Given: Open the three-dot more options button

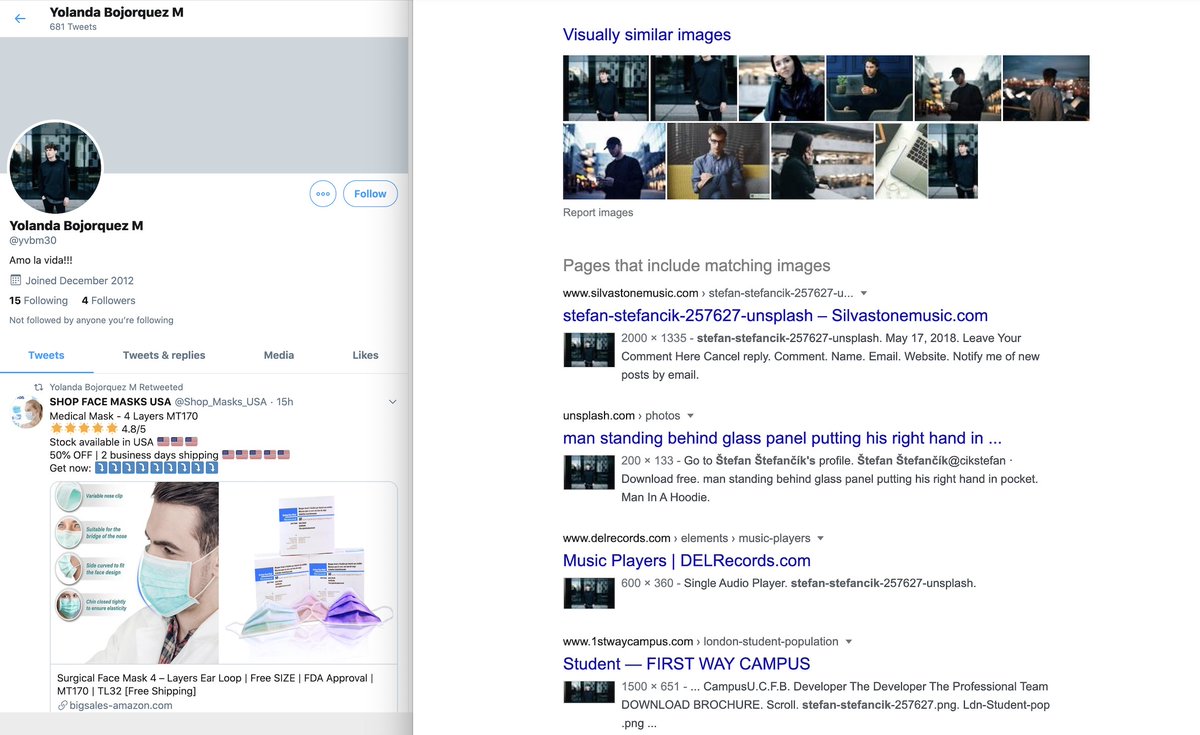Looking at the screenshot, I should click(x=323, y=194).
